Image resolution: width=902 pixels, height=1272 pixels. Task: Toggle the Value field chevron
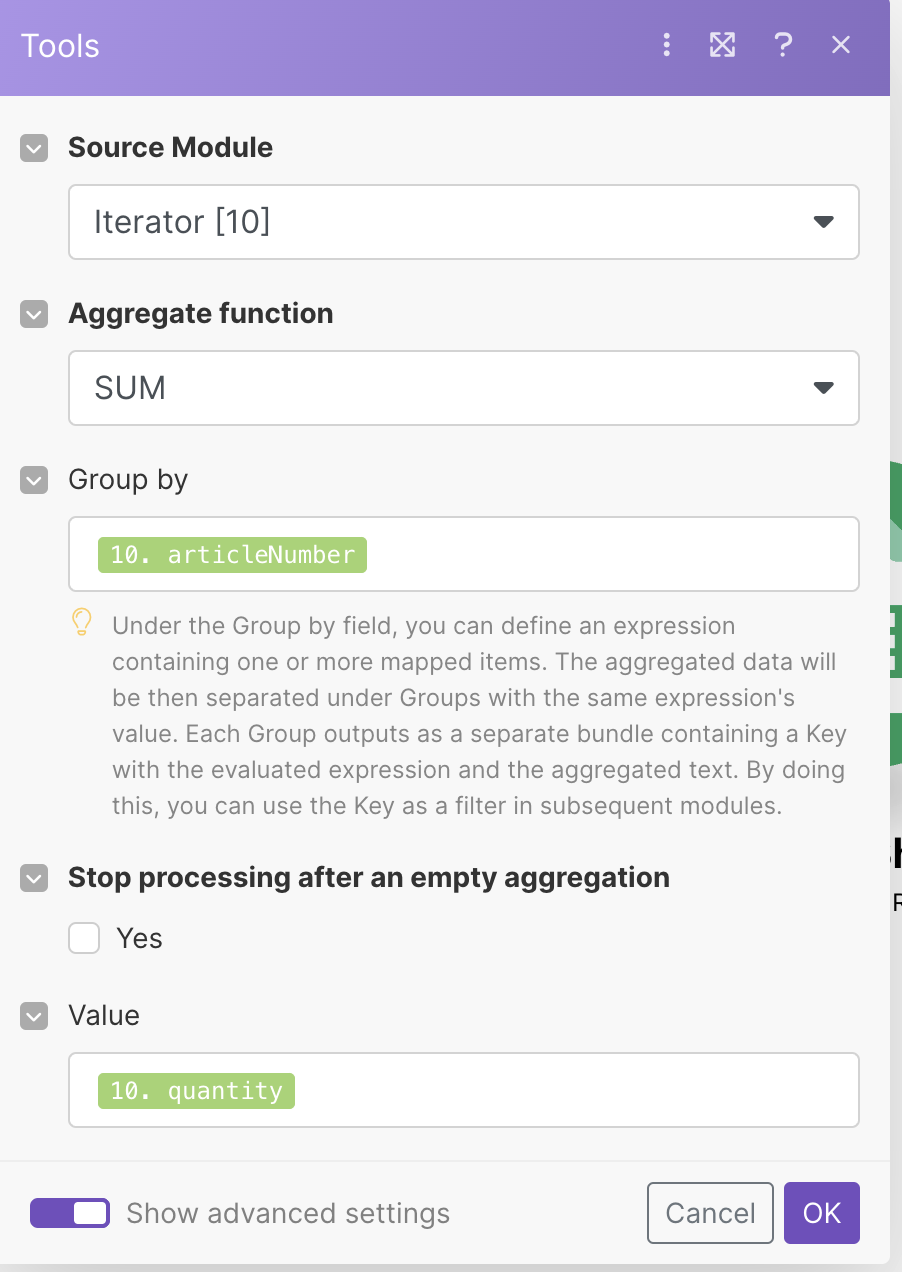tap(34, 1017)
